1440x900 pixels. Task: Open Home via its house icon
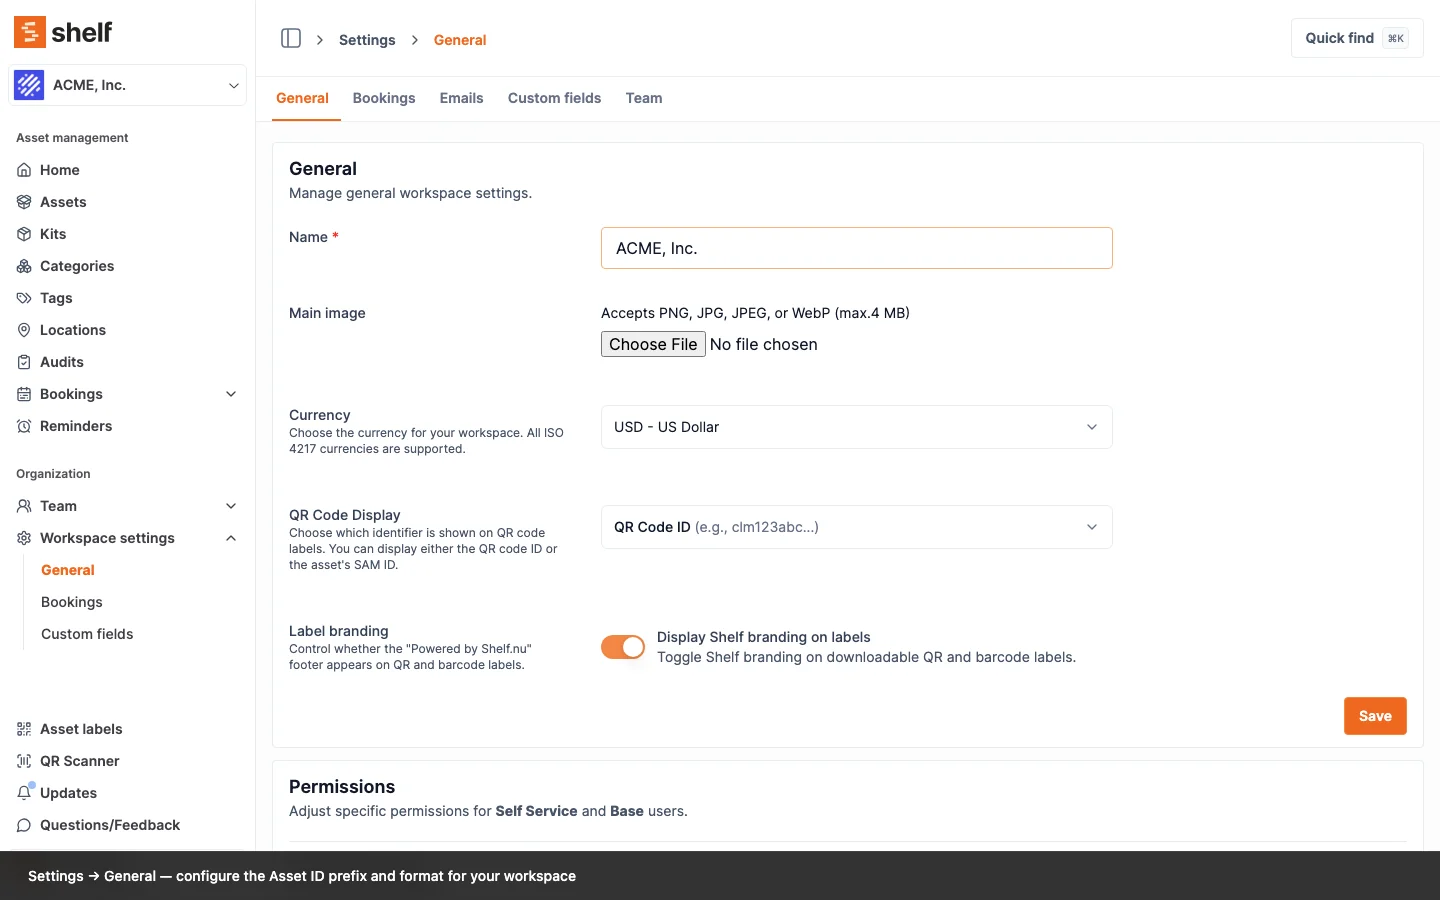pos(24,170)
